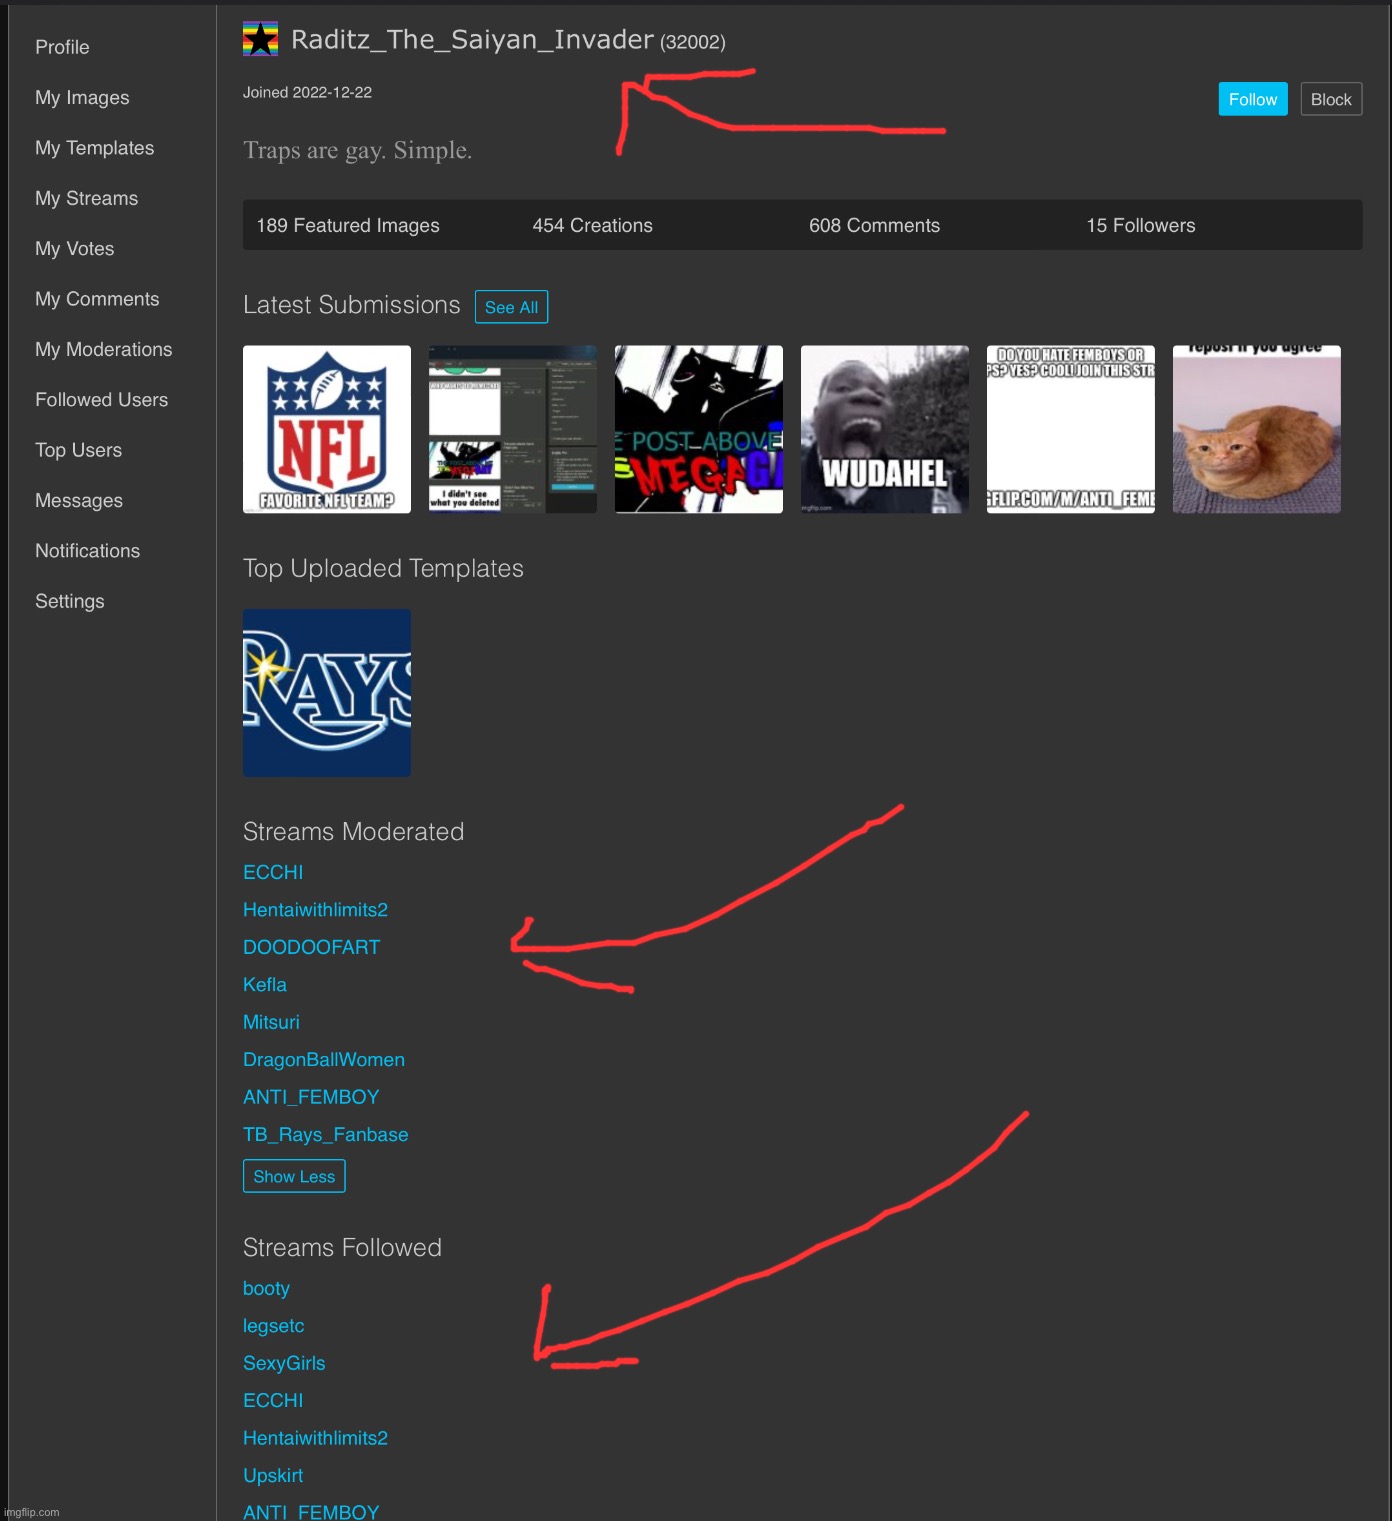Show 15 Followers
This screenshot has height=1521, width=1392.
1140,225
